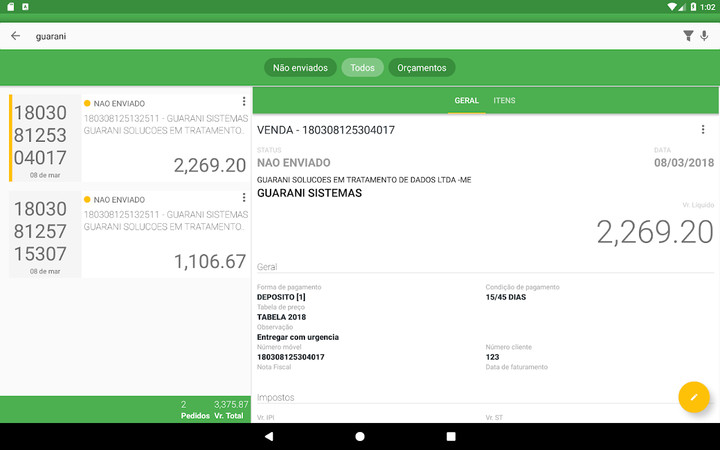
Task: Switch to the GERAL tab
Action: pos(466,101)
